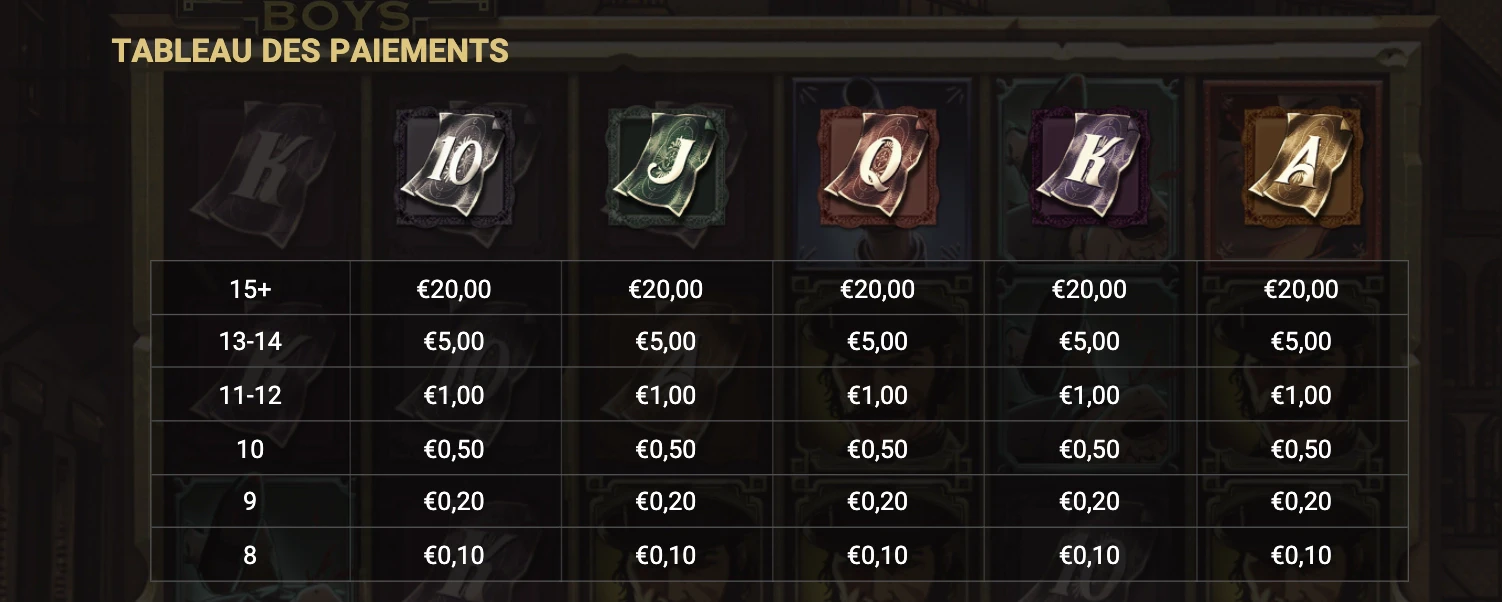The image size is (1502, 602).
Task: Select the row label for 9 symbols
Action: click(250, 502)
